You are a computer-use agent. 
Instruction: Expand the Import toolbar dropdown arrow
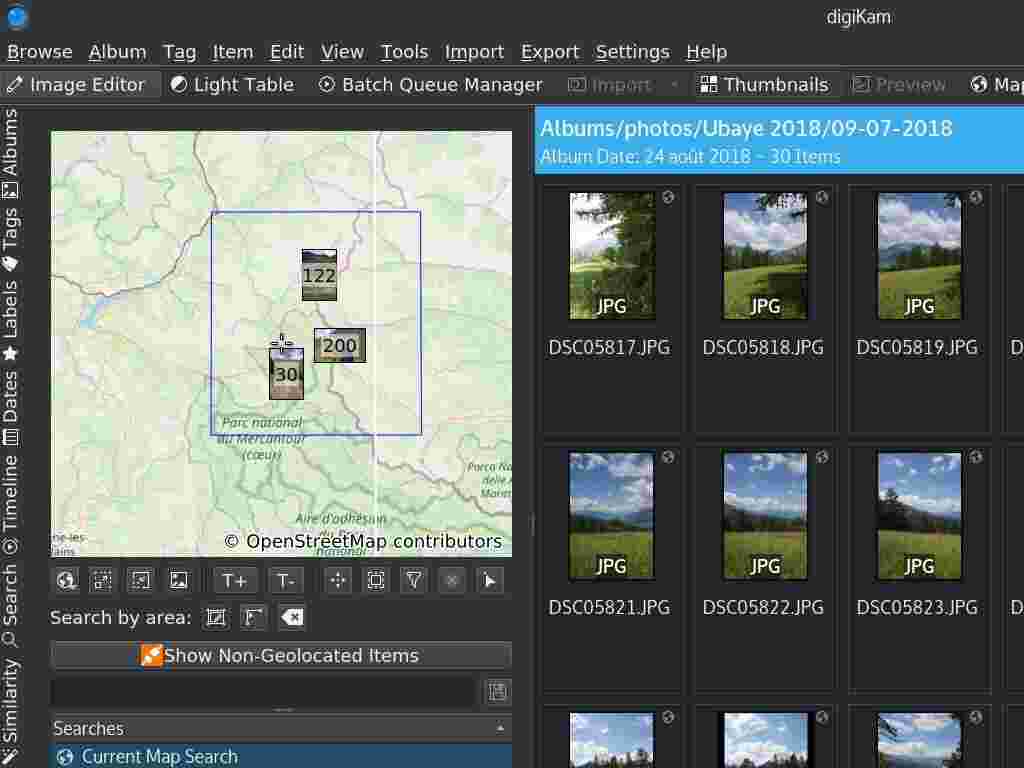[x=674, y=84]
